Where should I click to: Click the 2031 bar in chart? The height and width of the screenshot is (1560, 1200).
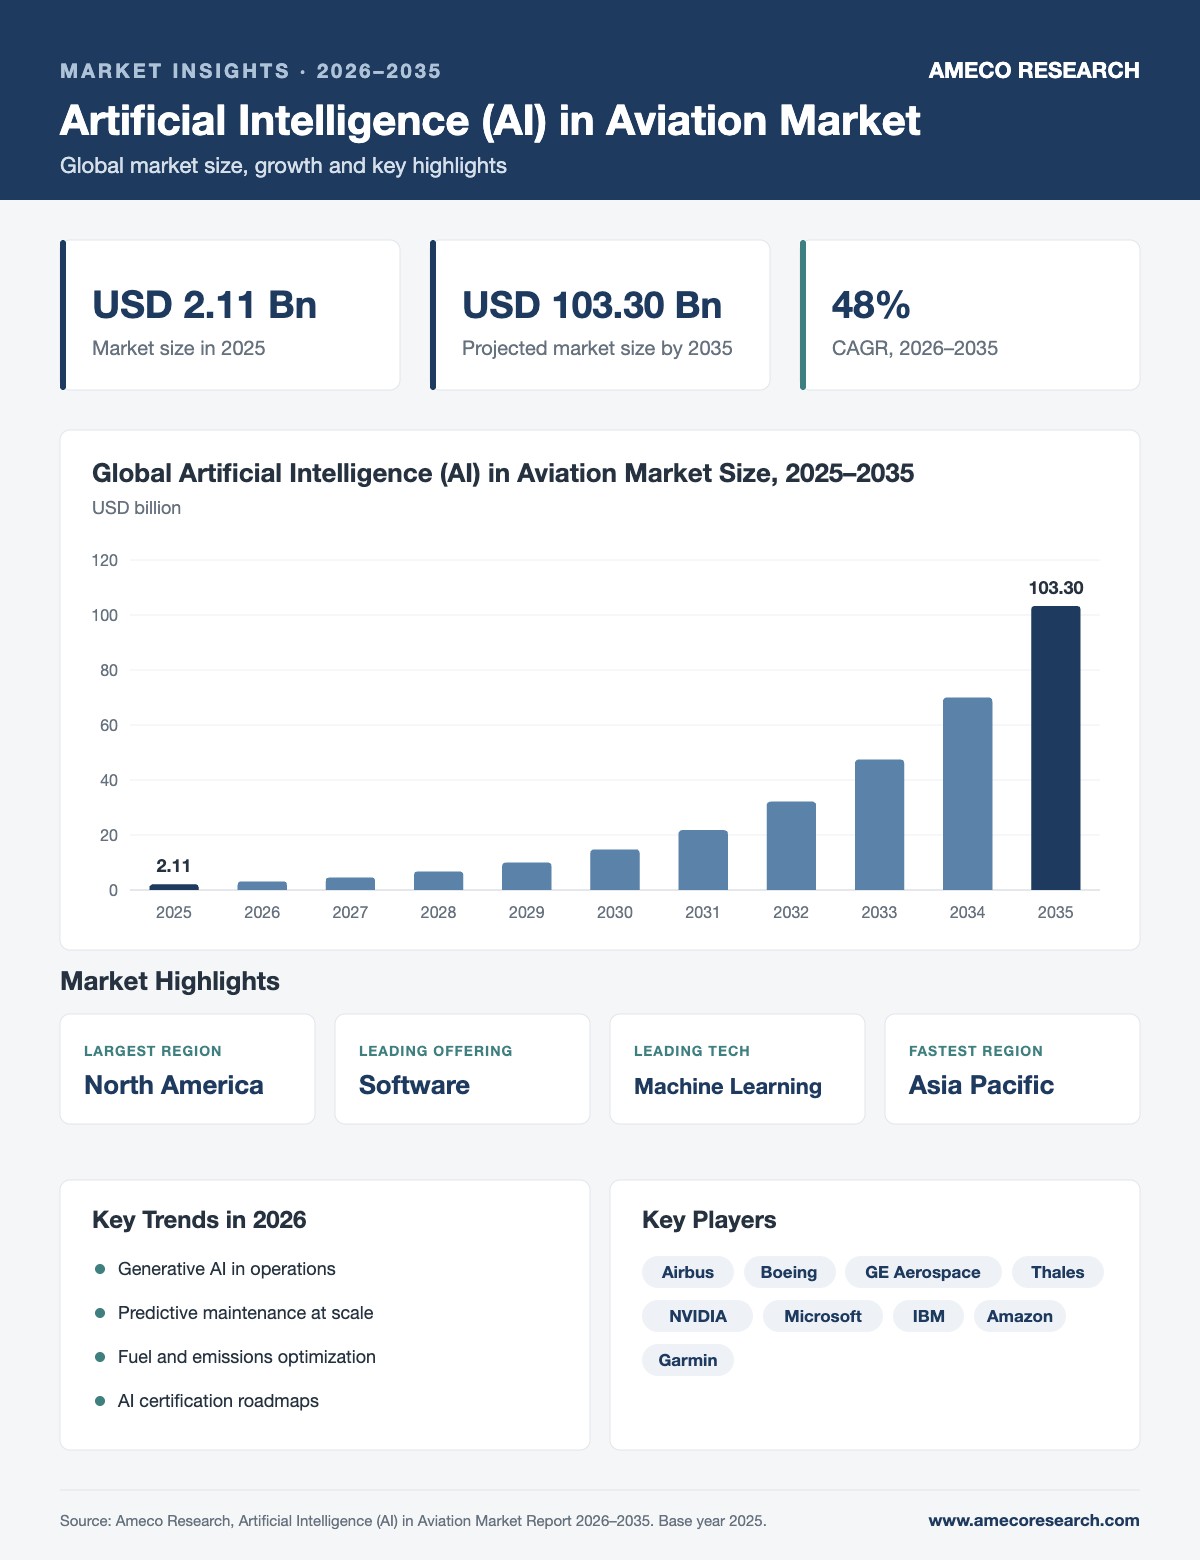click(x=703, y=860)
